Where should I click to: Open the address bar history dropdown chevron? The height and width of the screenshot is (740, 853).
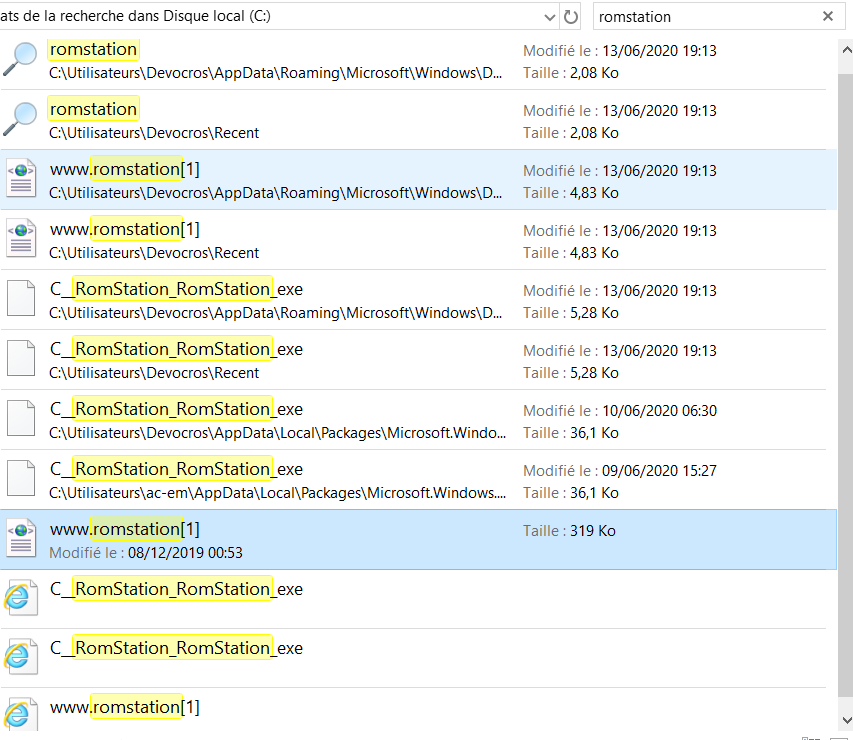(x=550, y=17)
